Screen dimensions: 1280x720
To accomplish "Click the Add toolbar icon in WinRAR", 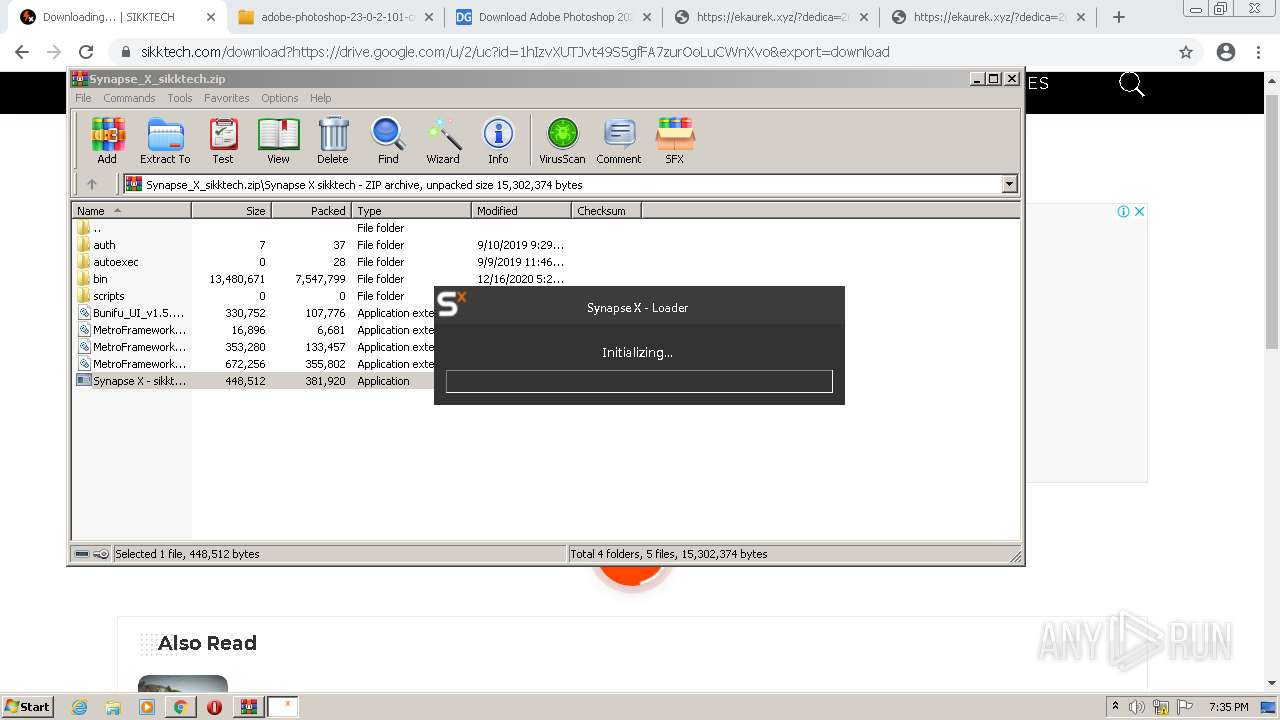I will click(x=107, y=140).
